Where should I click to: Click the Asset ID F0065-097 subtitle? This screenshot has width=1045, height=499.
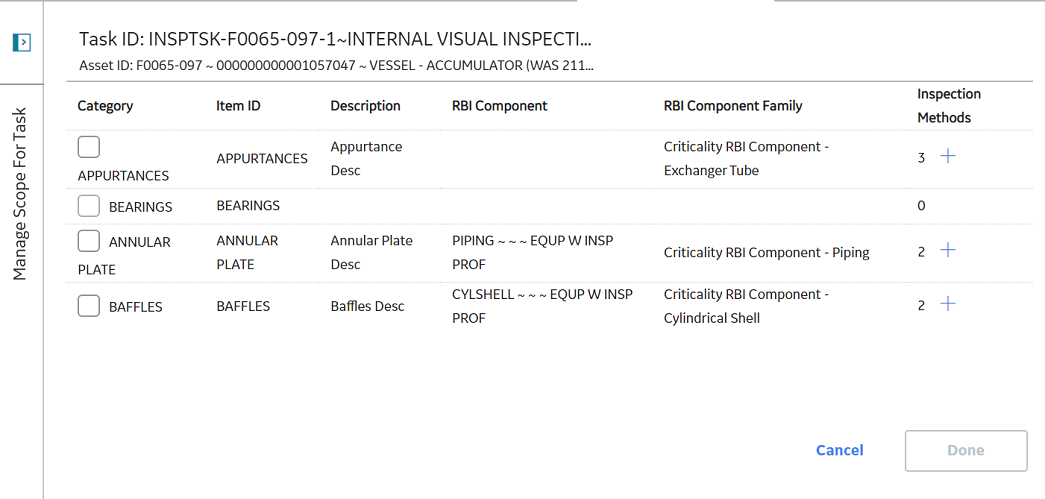[x=337, y=66]
